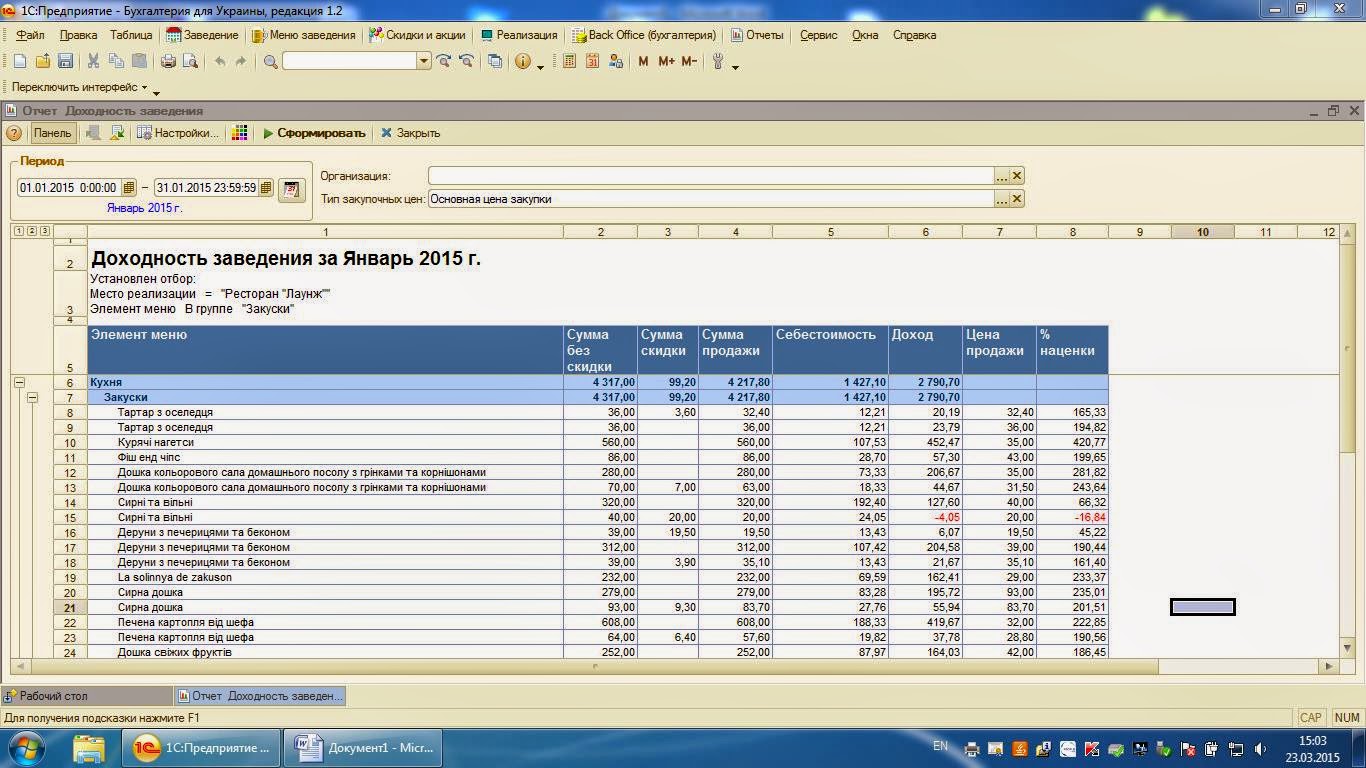
Task: Open Windows Start button
Action: coord(25,748)
